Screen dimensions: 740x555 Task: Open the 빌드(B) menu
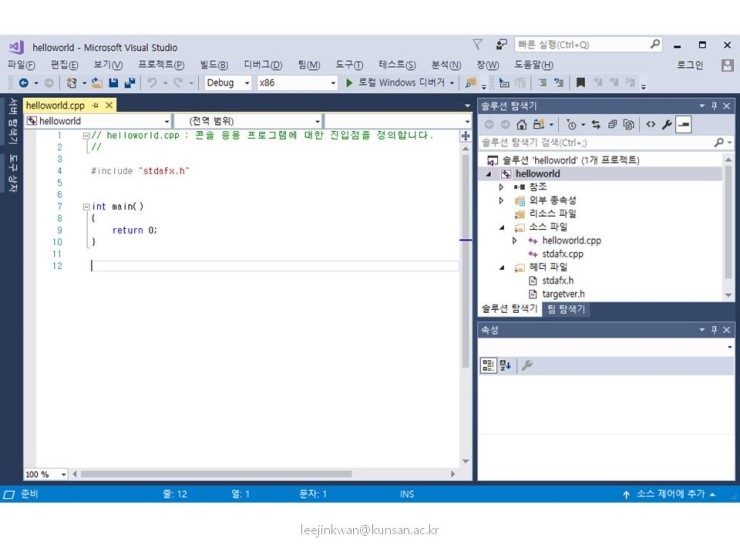tap(214, 65)
